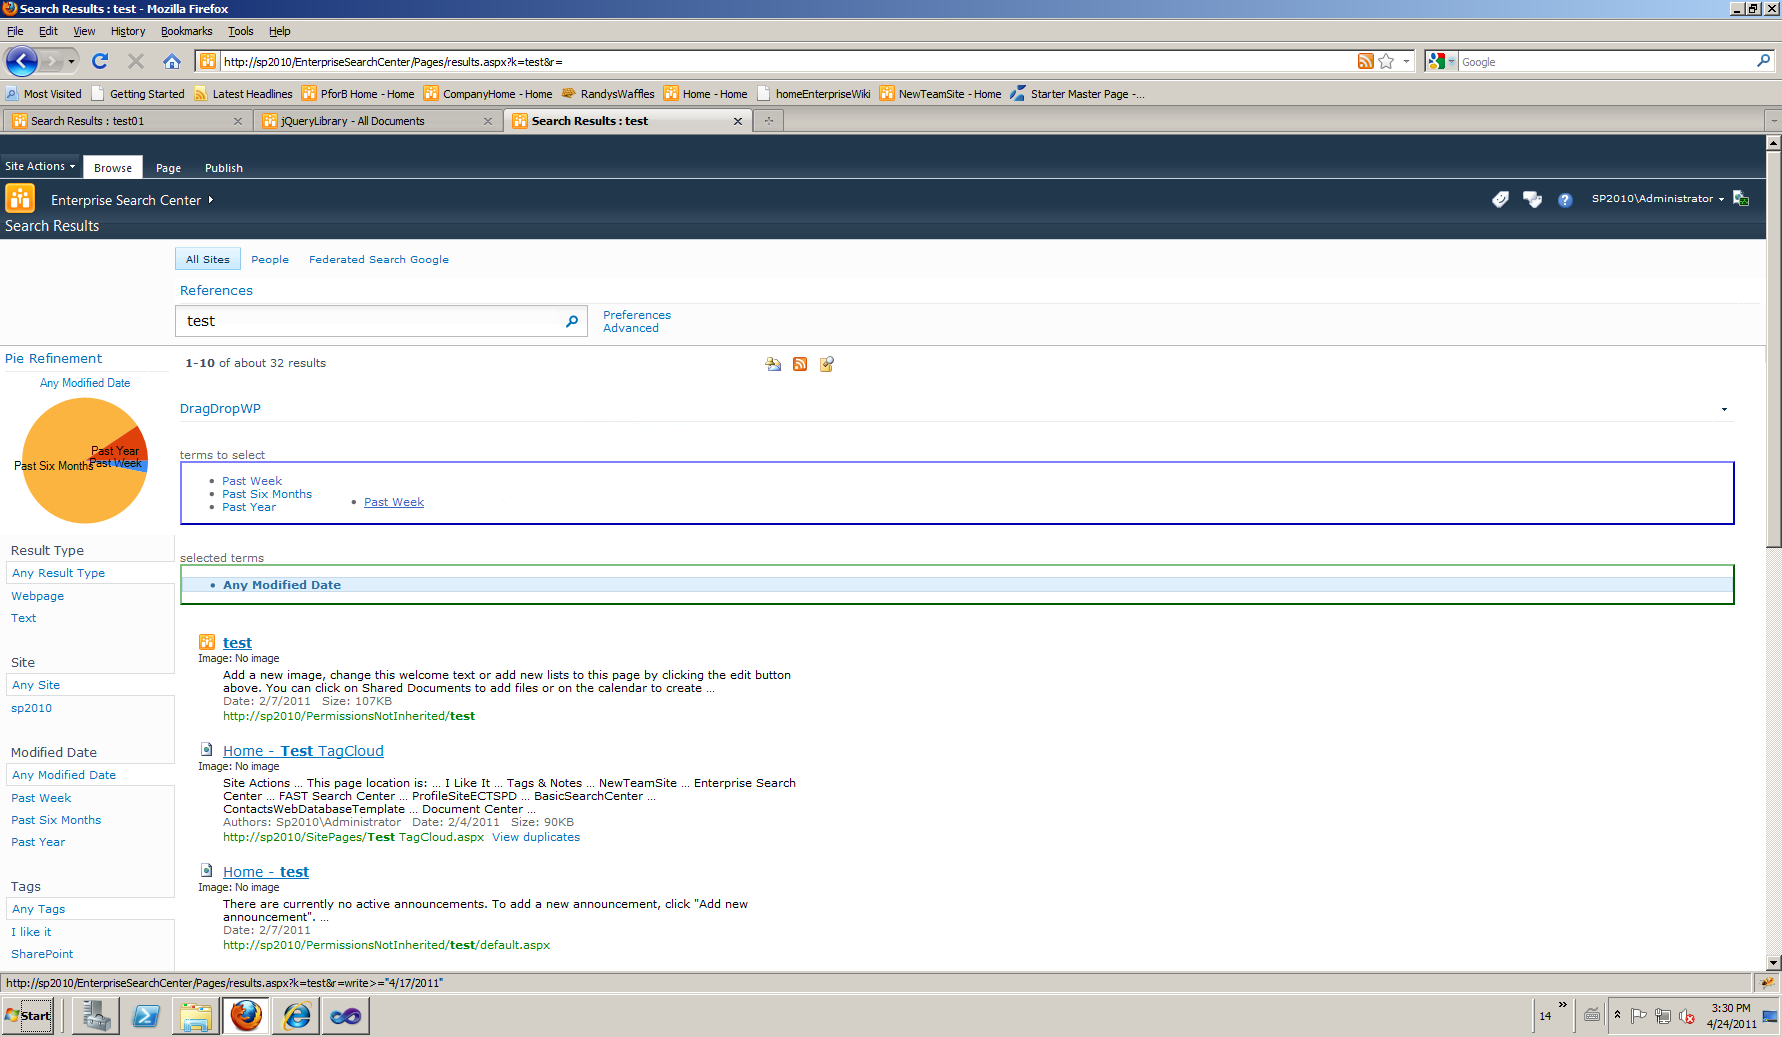This screenshot has height=1037, width=1782.
Task: Open the Home - Test TagCloud result
Action: [x=303, y=751]
